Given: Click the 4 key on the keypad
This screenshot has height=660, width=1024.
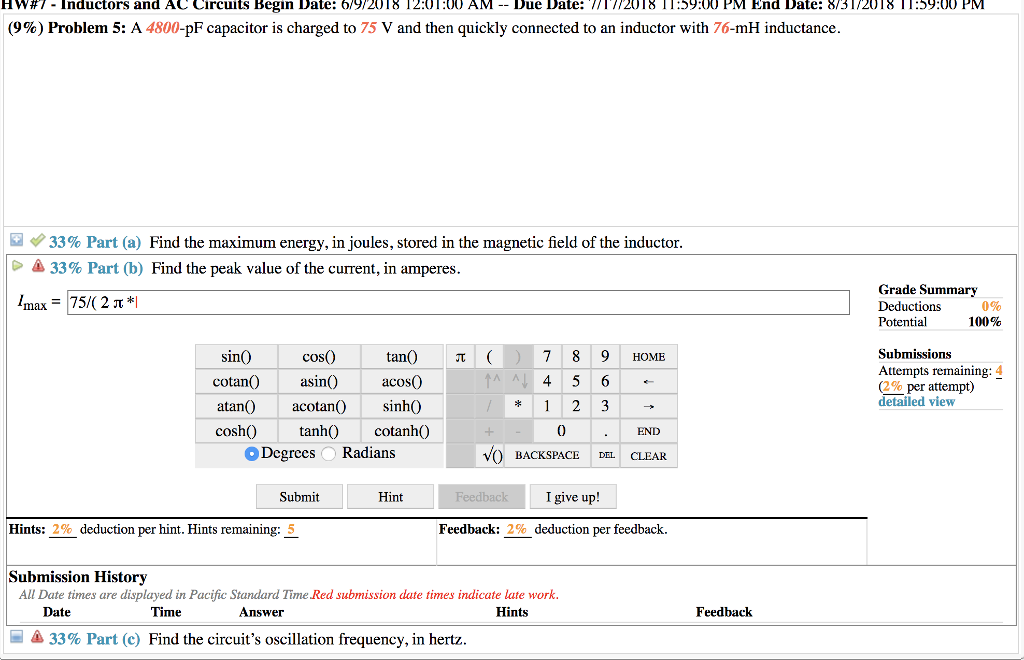Looking at the screenshot, I should coord(547,381).
